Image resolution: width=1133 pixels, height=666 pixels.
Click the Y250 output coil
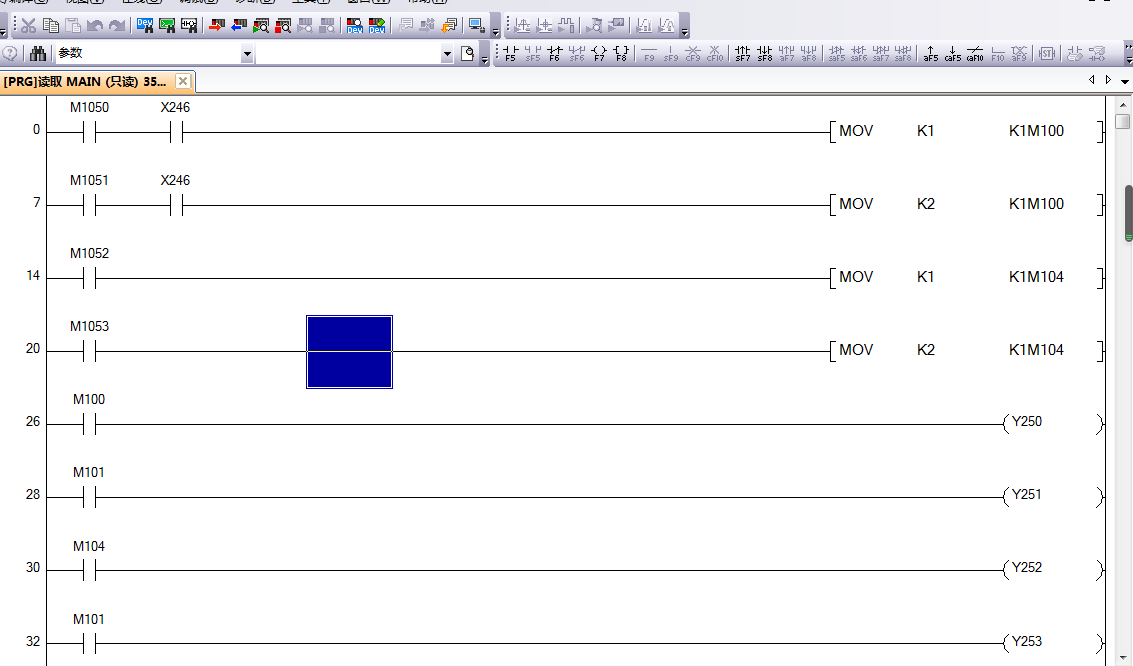click(x=1027, y=423)
